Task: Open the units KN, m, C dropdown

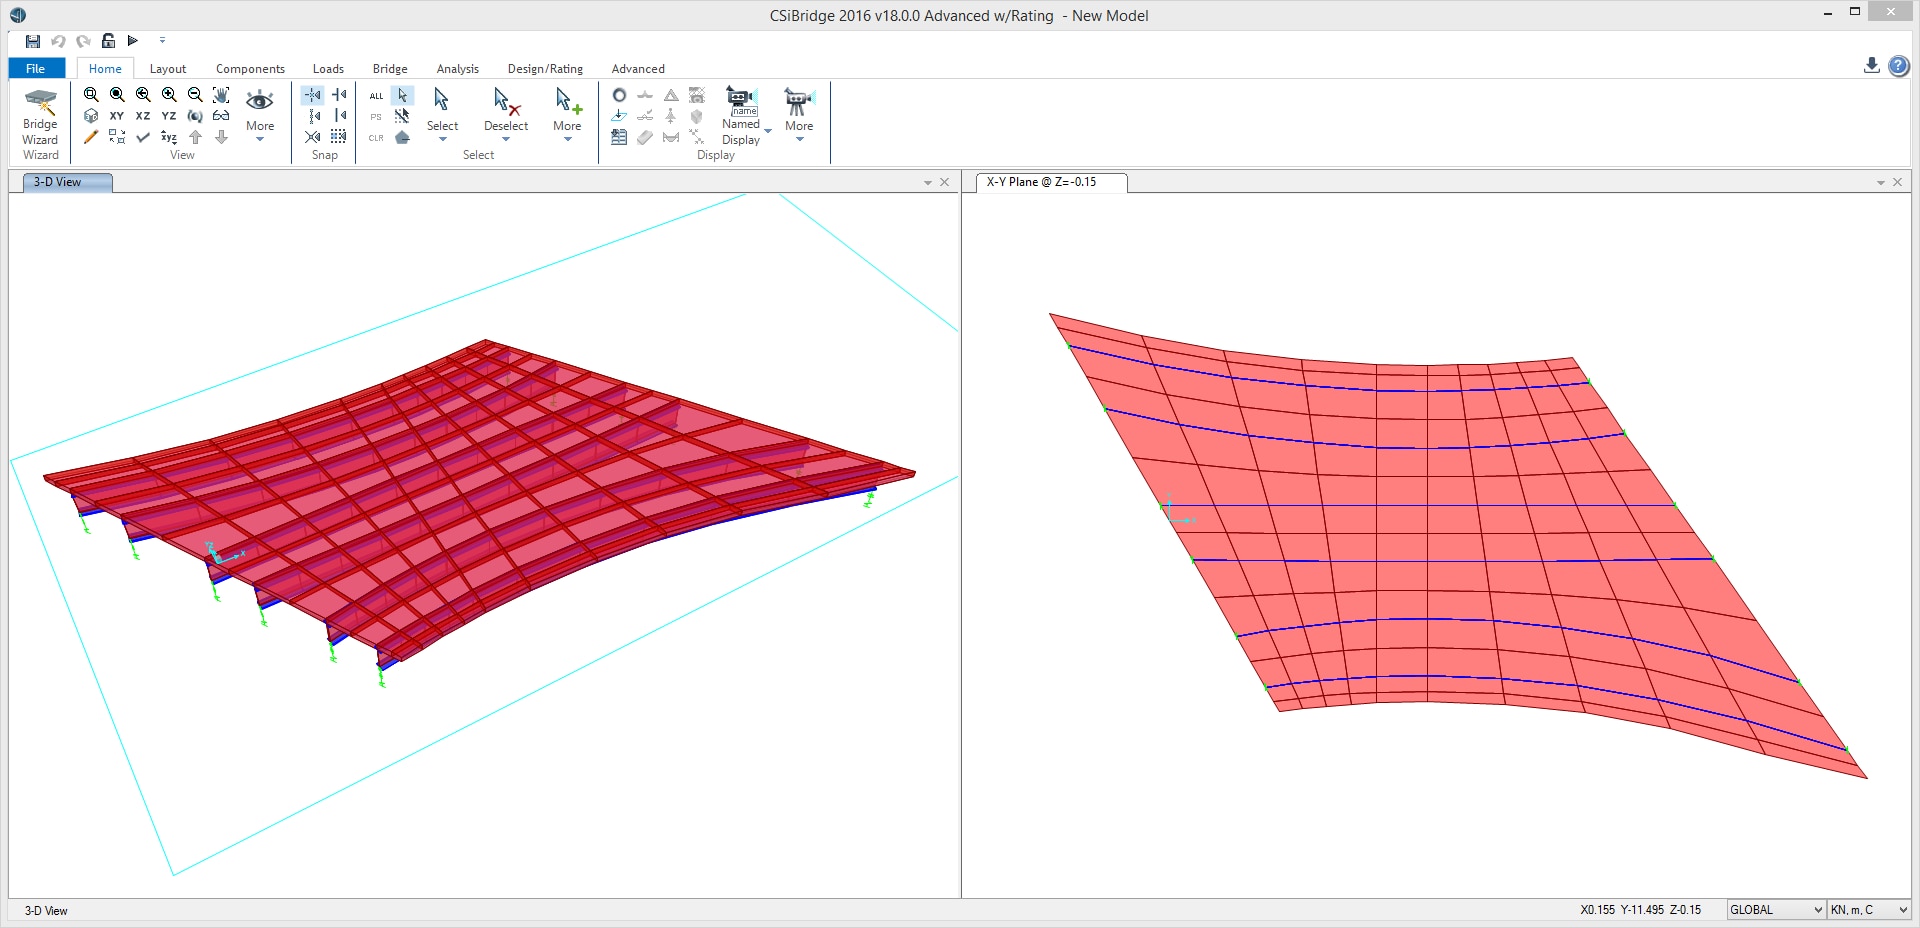Action: [x=1868, y=909]
